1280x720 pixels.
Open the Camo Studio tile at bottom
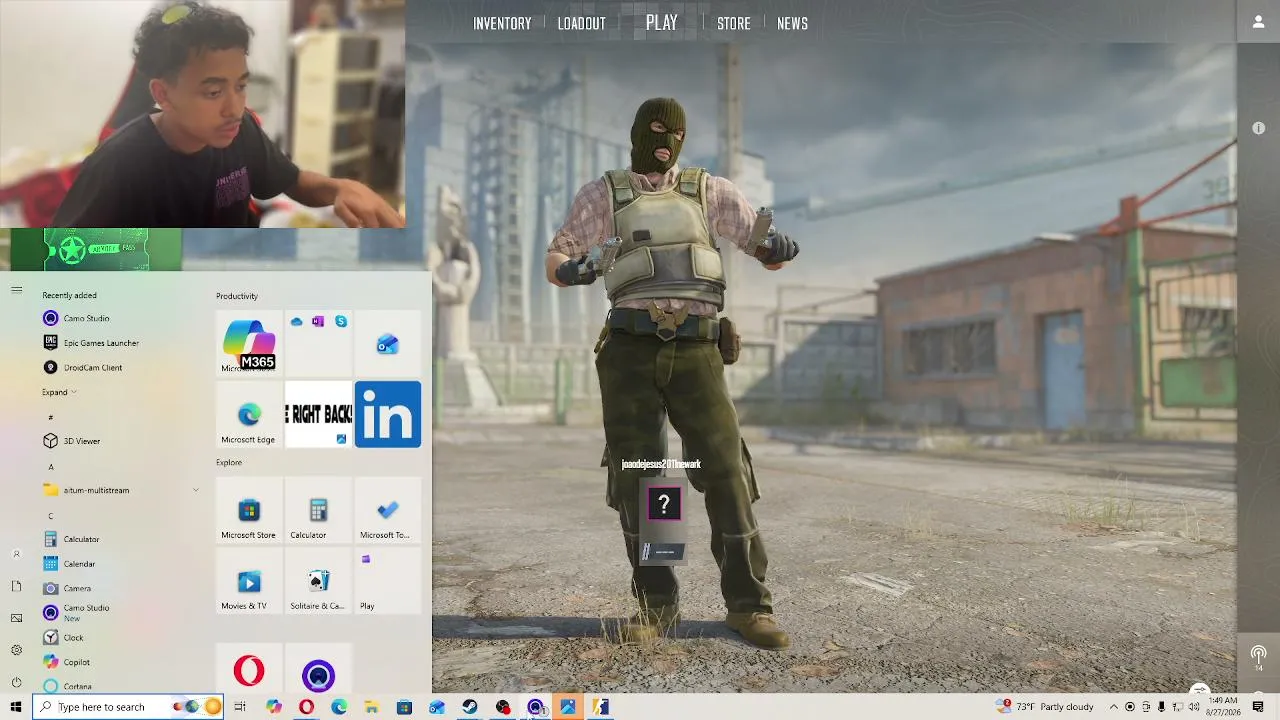(x=318, y=669)
